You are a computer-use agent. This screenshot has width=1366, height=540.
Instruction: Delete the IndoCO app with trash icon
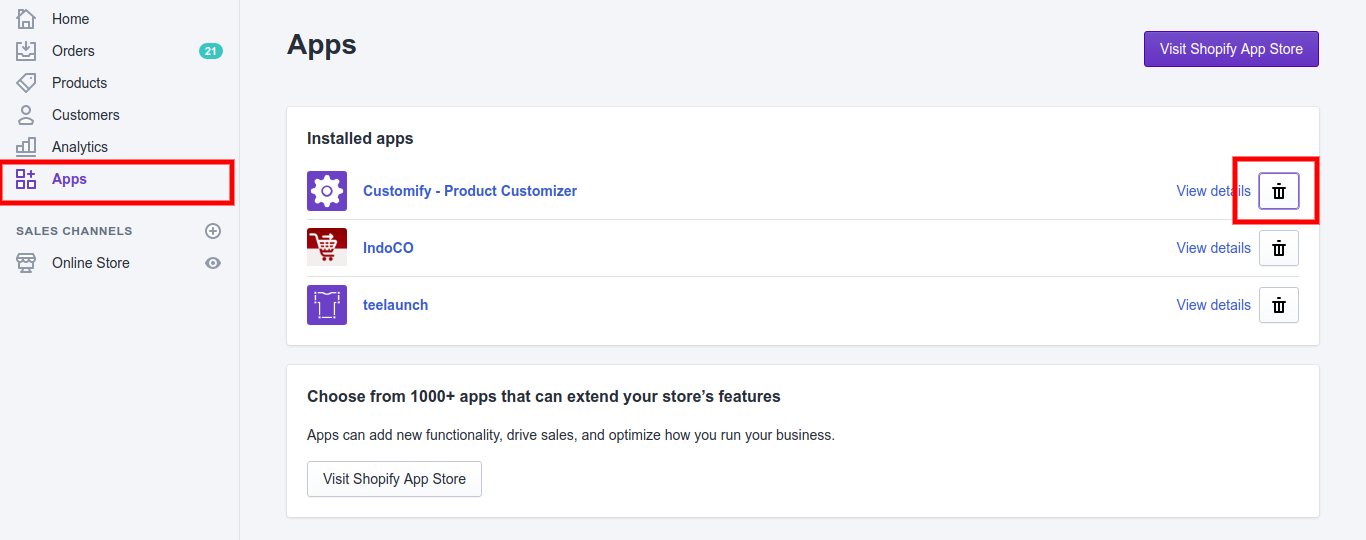coord(1279,248)
